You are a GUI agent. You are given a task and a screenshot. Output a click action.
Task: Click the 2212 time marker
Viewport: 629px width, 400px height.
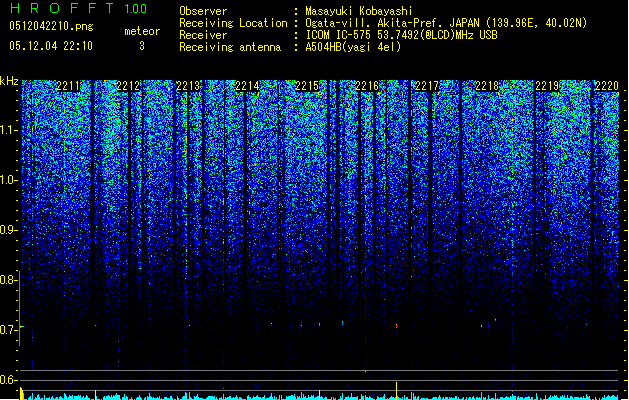128,86
